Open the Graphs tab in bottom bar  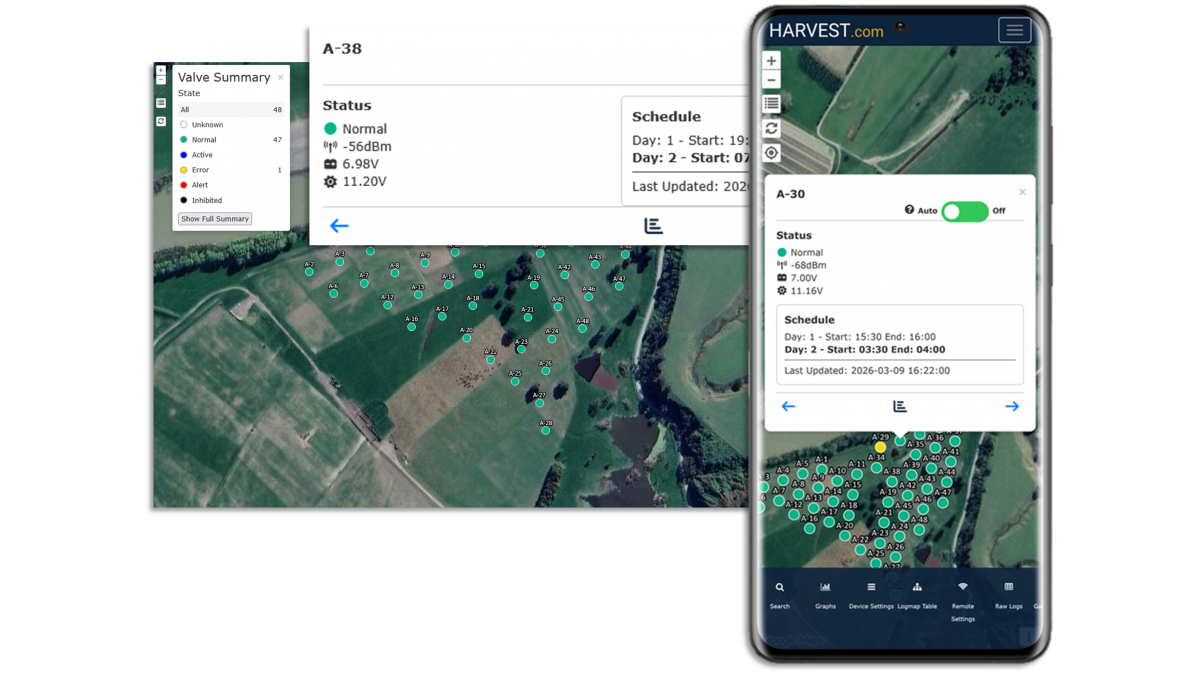tap(825, 595)
